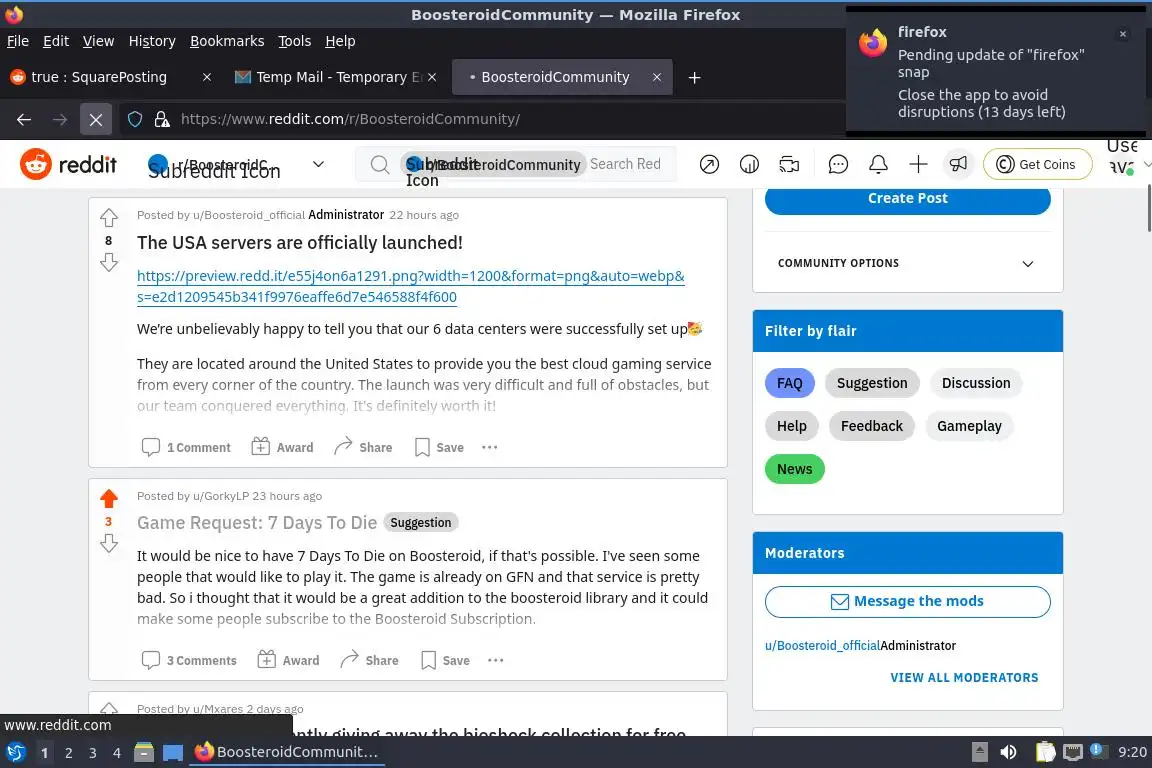The height and width of the screenshot is (768, 1152).
Task: Open the All communities chart icon
Action: click(x=749, y=165)
